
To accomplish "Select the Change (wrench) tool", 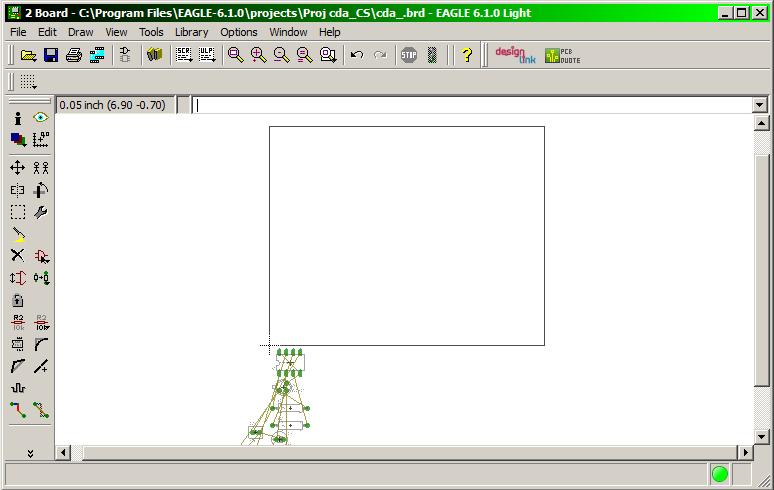I will coord(40,212).
